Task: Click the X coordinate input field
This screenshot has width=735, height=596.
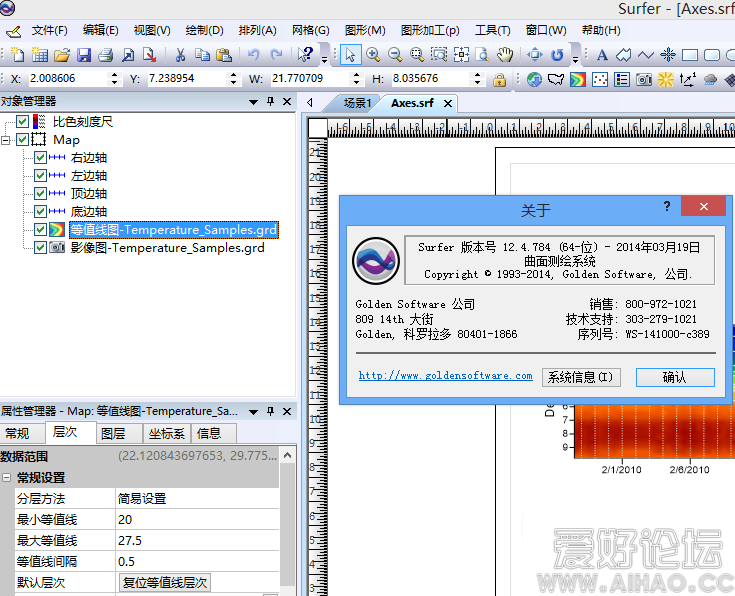Action: click(x=68, y=79)
